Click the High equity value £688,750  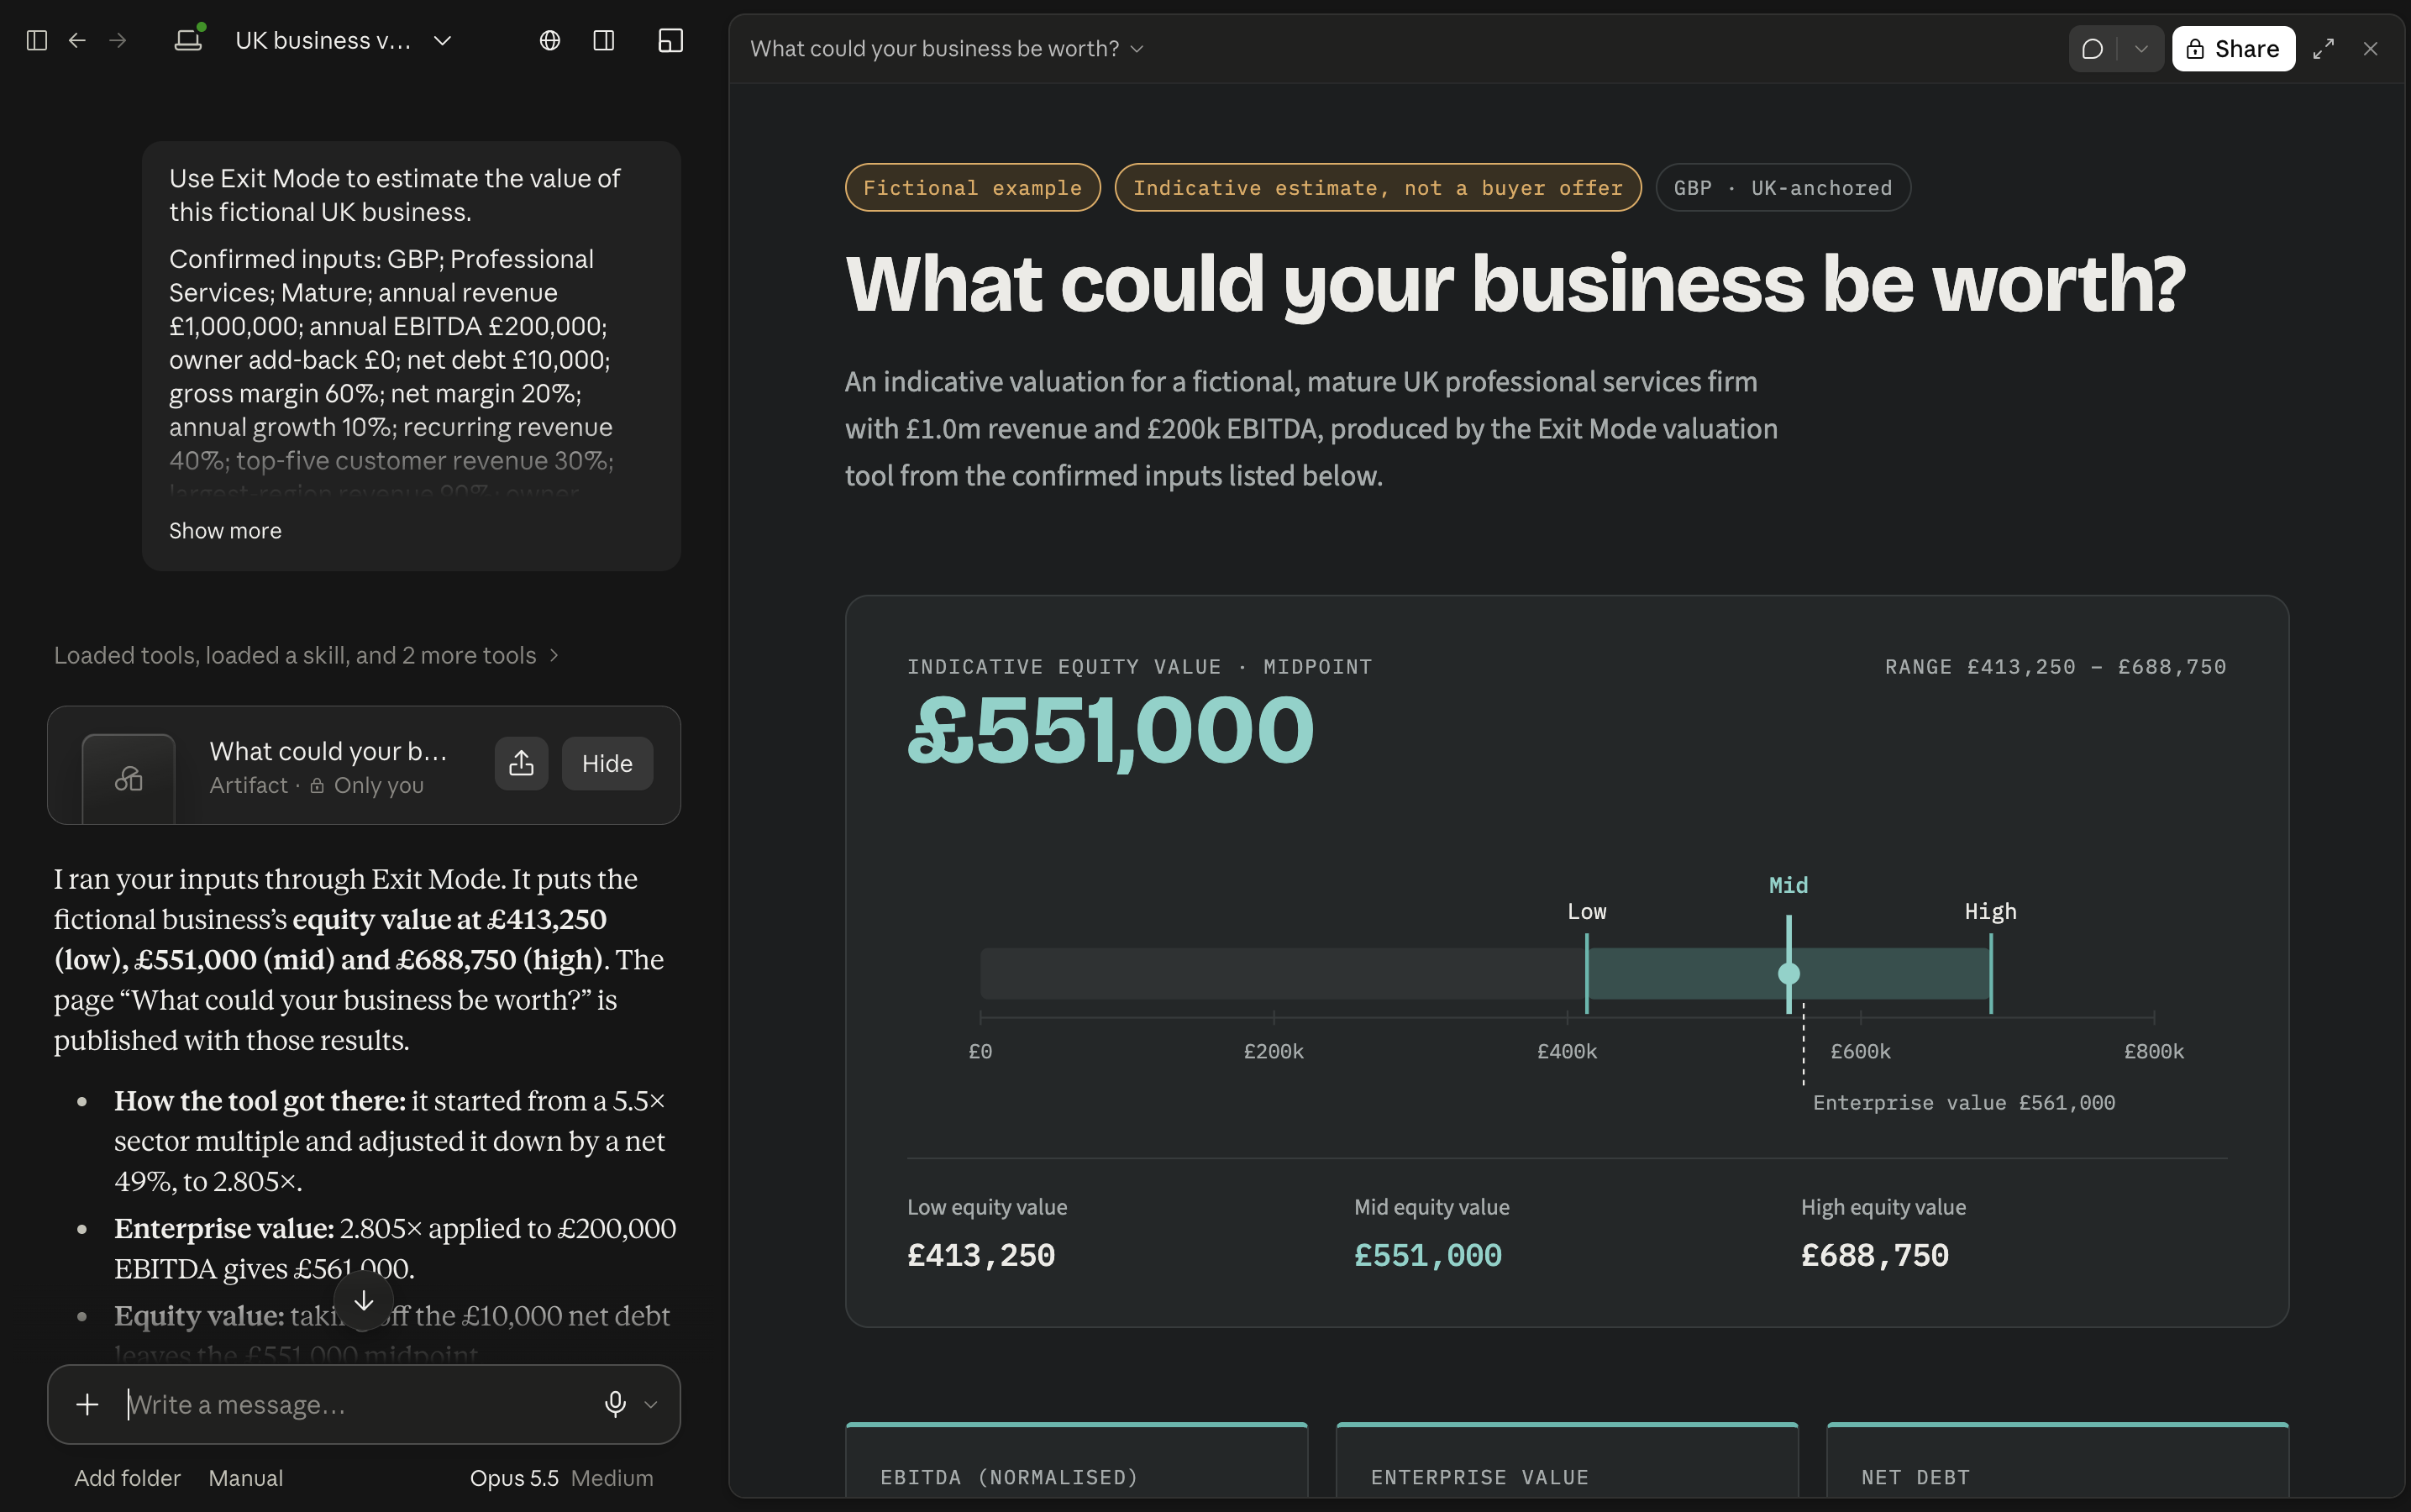click(1875, 1255)
